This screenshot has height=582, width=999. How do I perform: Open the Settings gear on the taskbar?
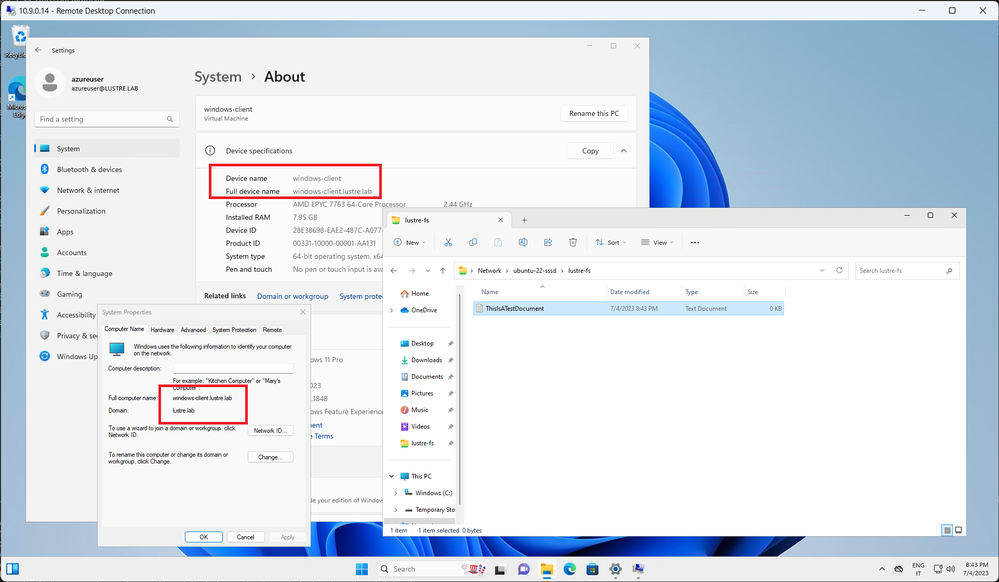[615, 569]
